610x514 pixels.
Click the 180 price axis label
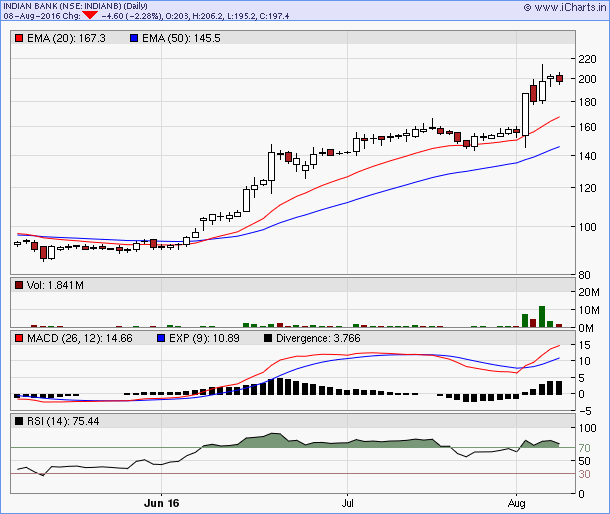point(587,102)
